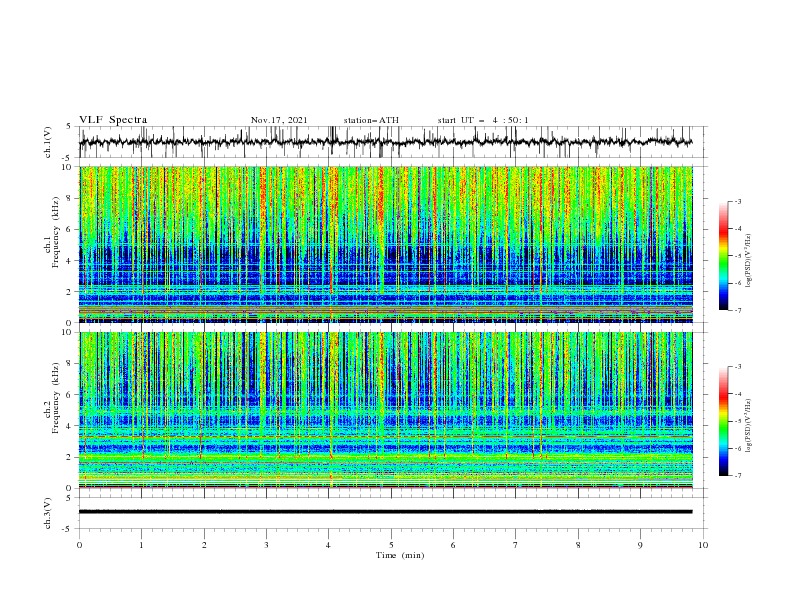Screen dimensions: 792x612
Task: Click the 'Time (min)' axis title
Action: (x=400, y=555)
